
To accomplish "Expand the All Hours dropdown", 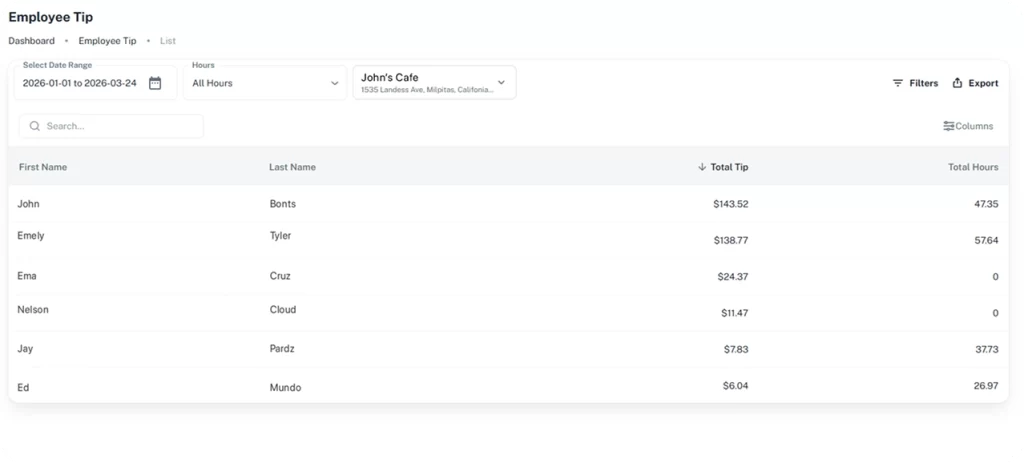I will (x=334, y=83).
